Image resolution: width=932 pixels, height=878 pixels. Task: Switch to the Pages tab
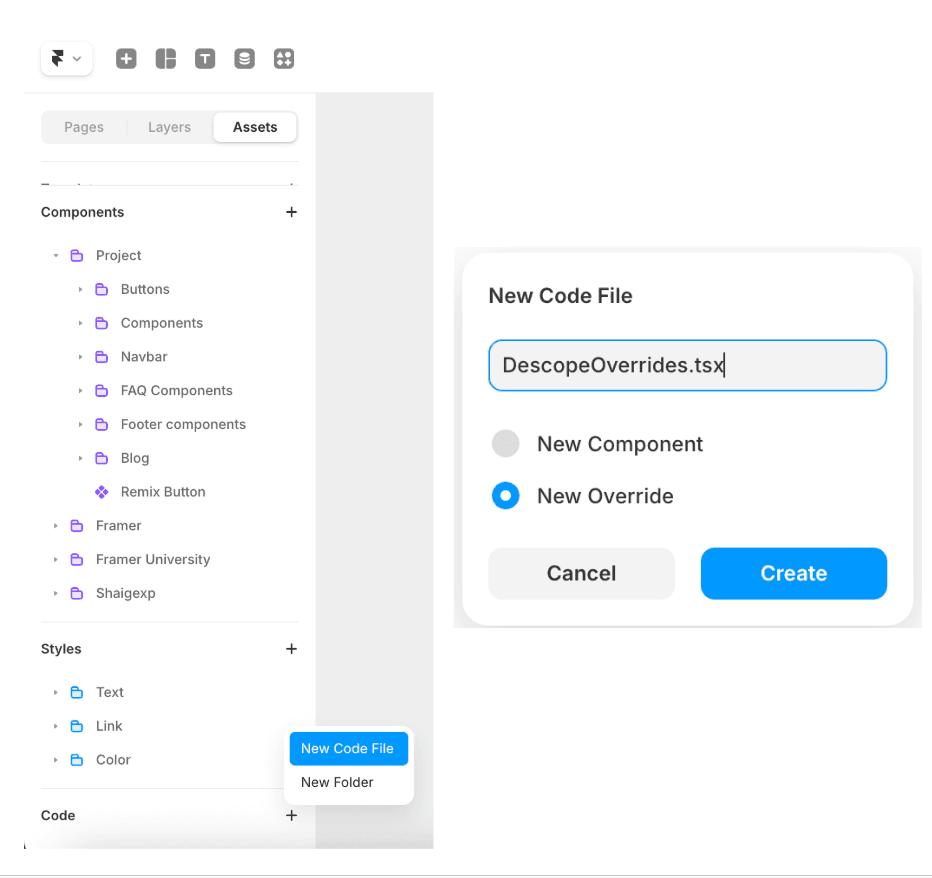click(84, 127)
